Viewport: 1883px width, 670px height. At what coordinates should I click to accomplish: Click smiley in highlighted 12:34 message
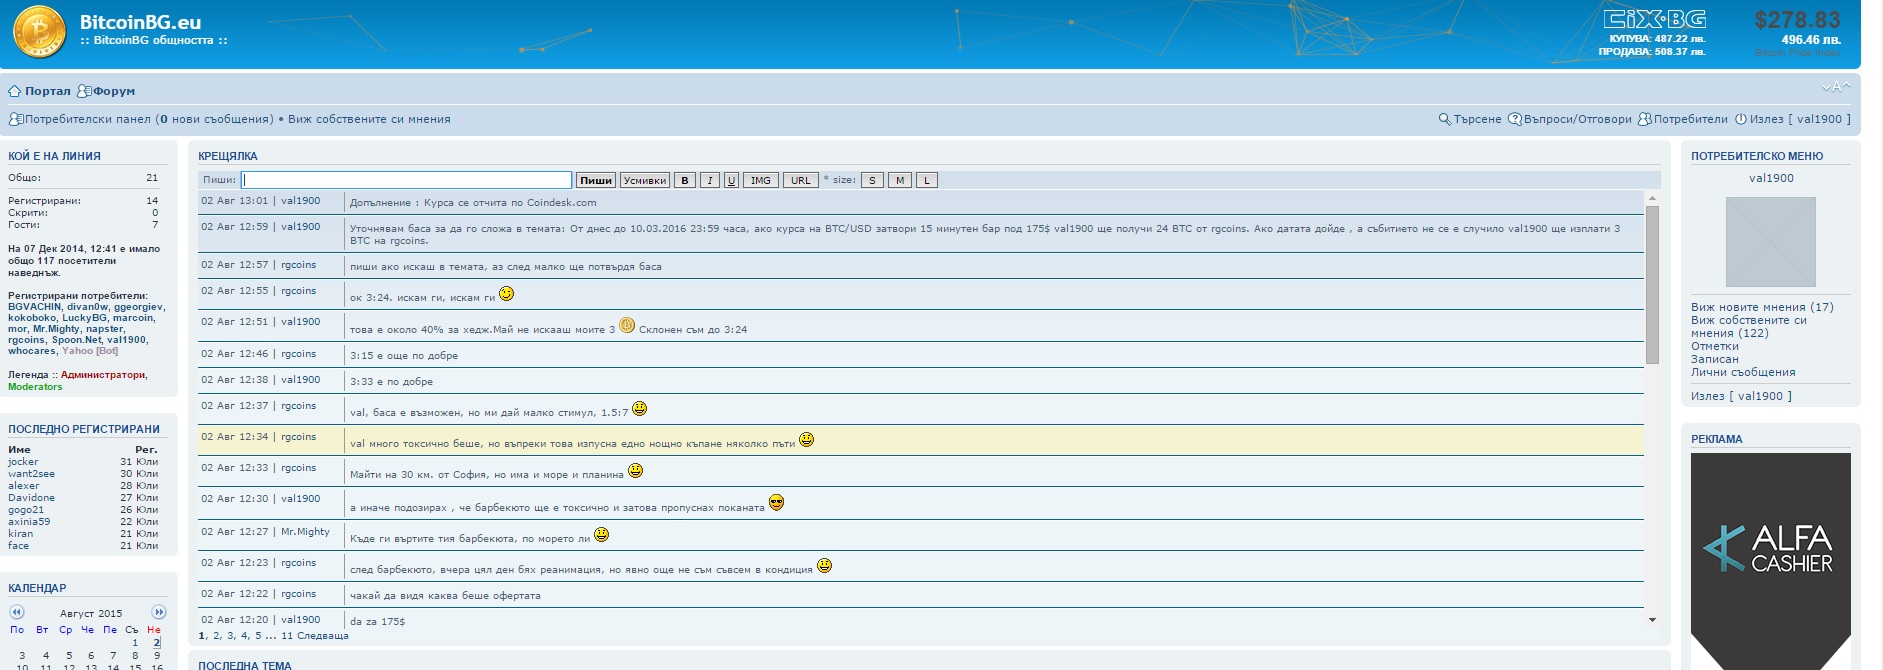click(807, 439)
